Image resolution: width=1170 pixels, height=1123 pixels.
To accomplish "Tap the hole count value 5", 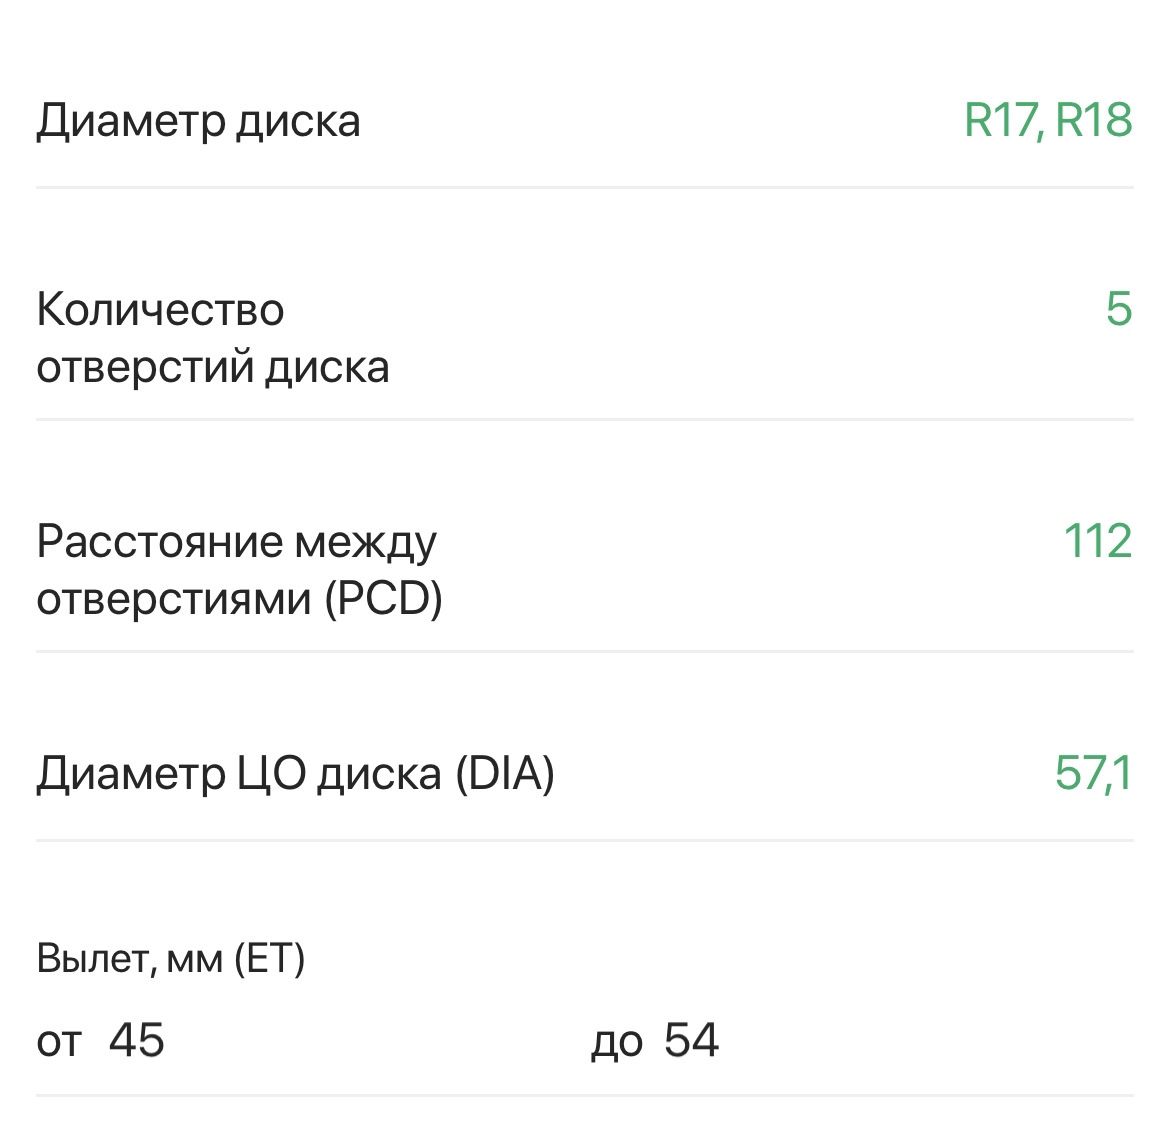I will tap(1118, 309).
